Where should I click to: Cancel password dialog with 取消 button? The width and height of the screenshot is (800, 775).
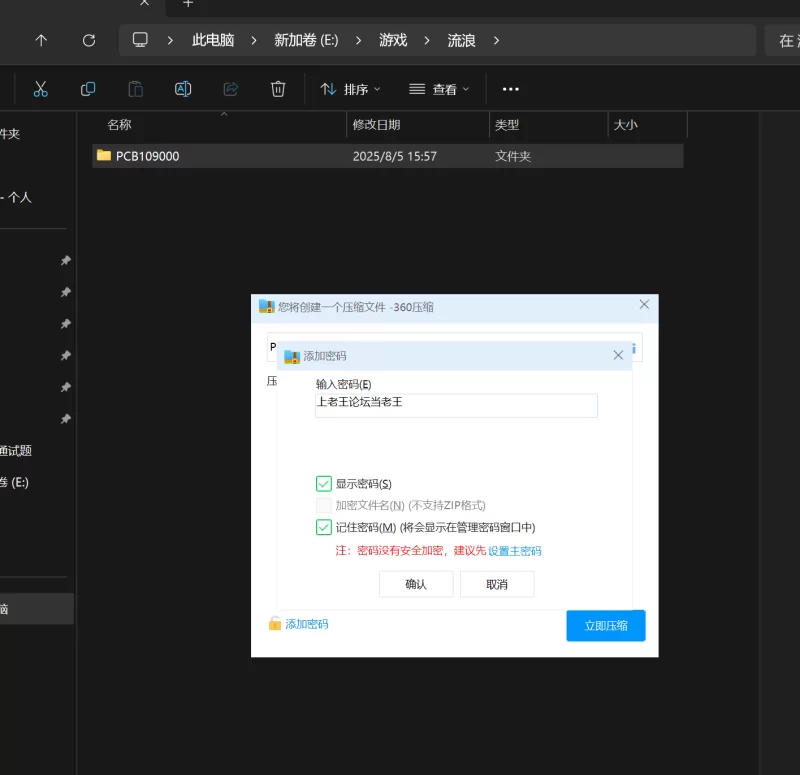click(x=497, y=584)
